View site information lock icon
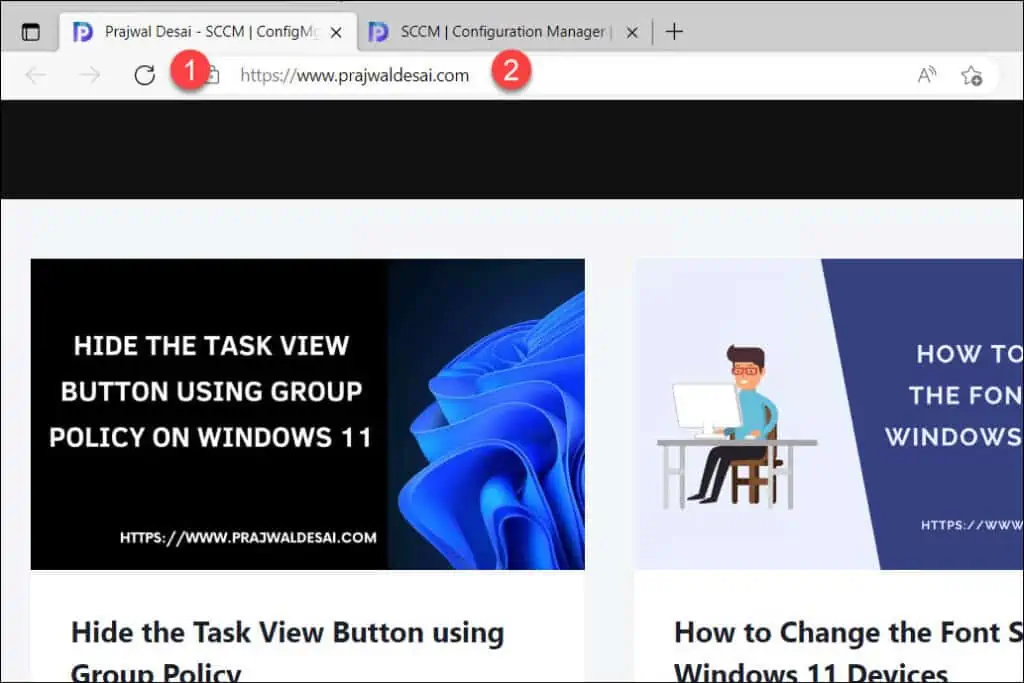Viewport: 1024px width, 683px height. coord(213,75)
